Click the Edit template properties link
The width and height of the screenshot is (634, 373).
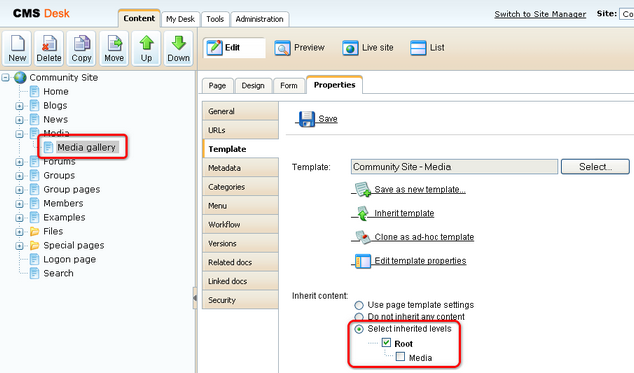pos(420,261)
